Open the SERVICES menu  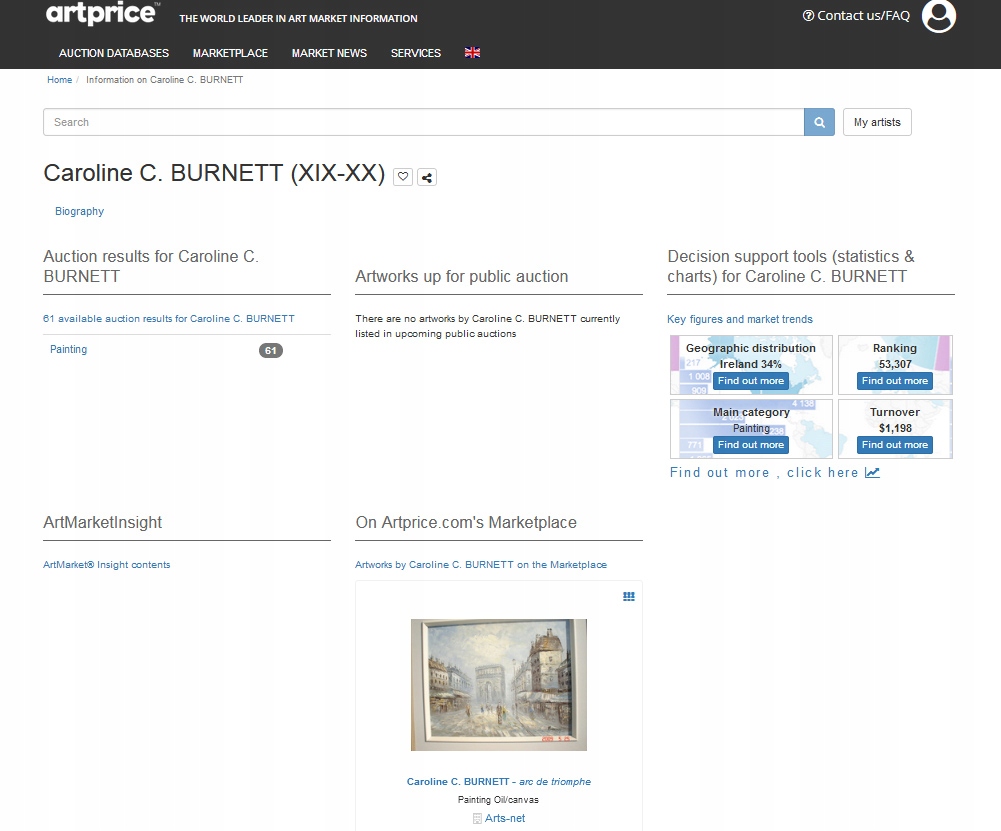[416, 53]
